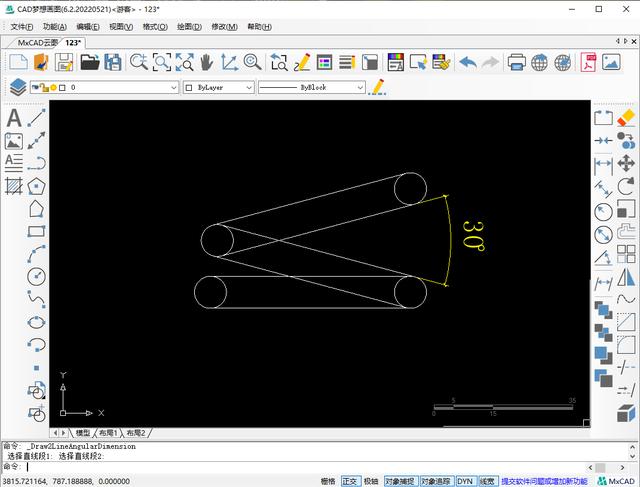Open the 编辑(E) menu

tap(88, 27)
